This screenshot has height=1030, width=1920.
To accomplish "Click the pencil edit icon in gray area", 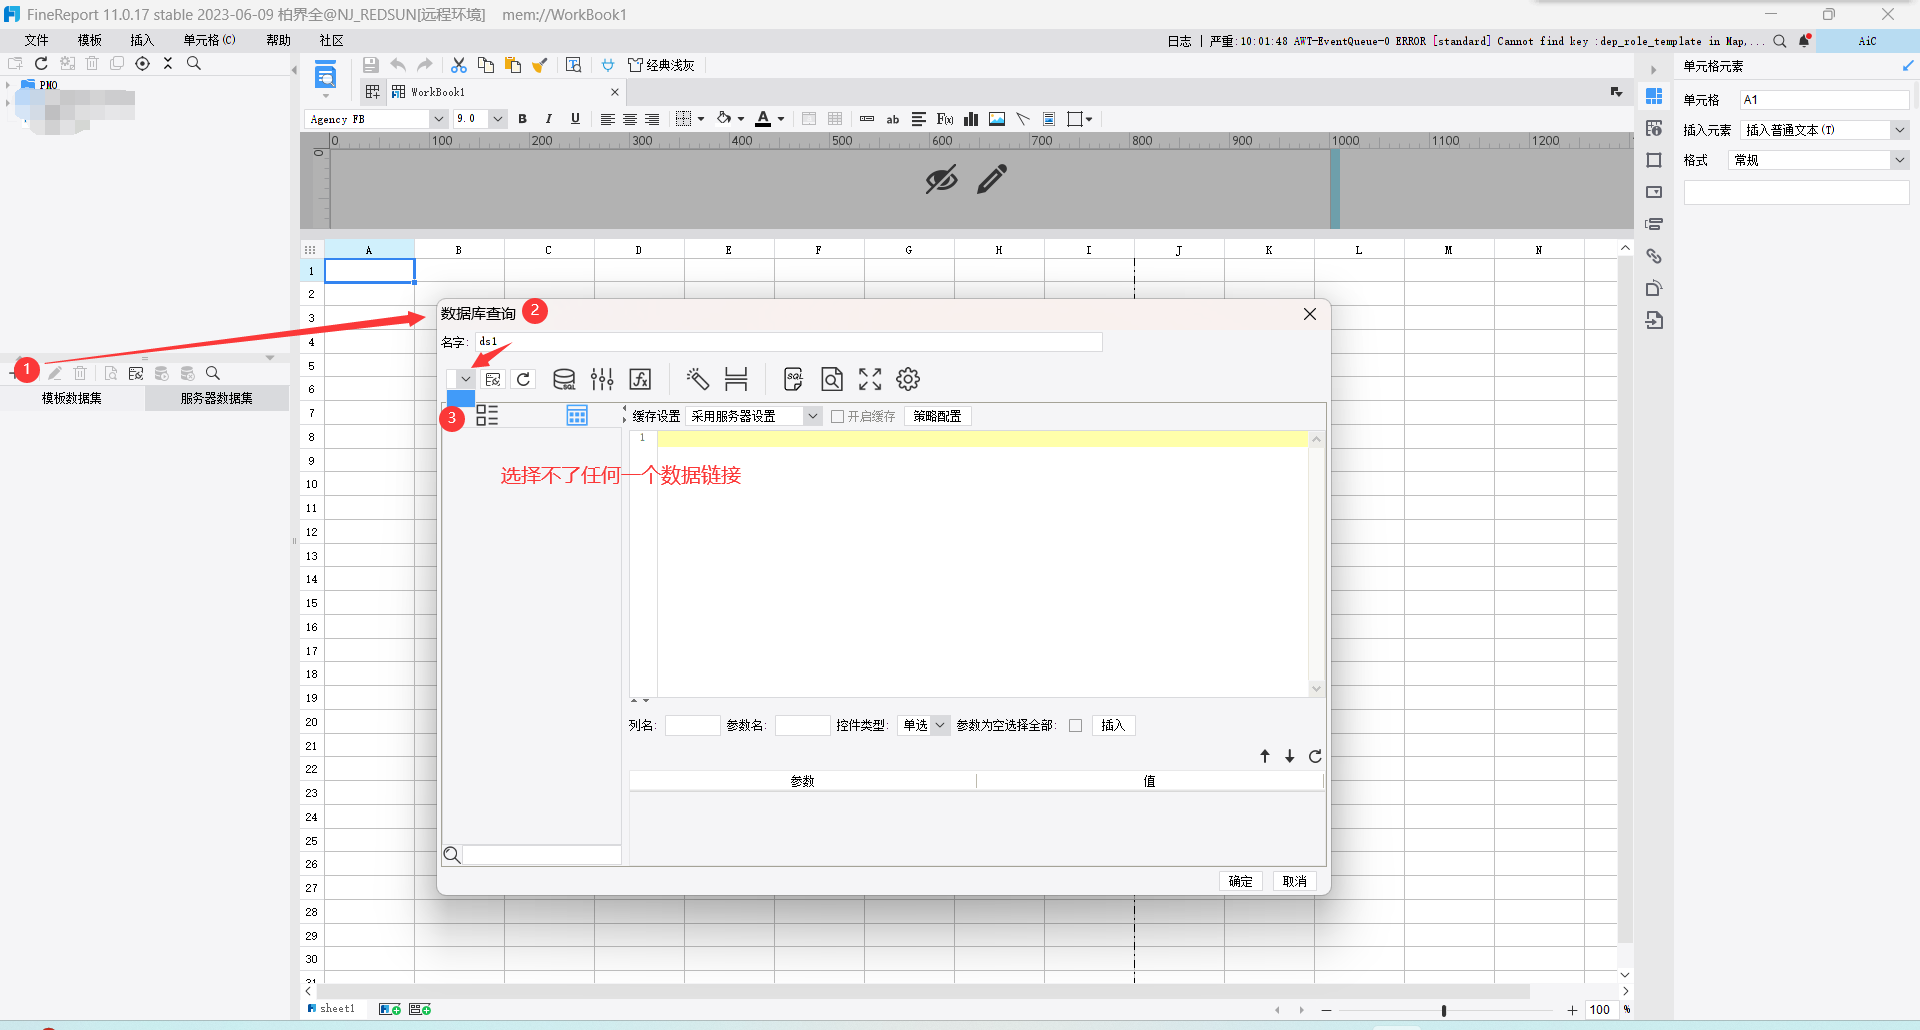I will [992, 180].
